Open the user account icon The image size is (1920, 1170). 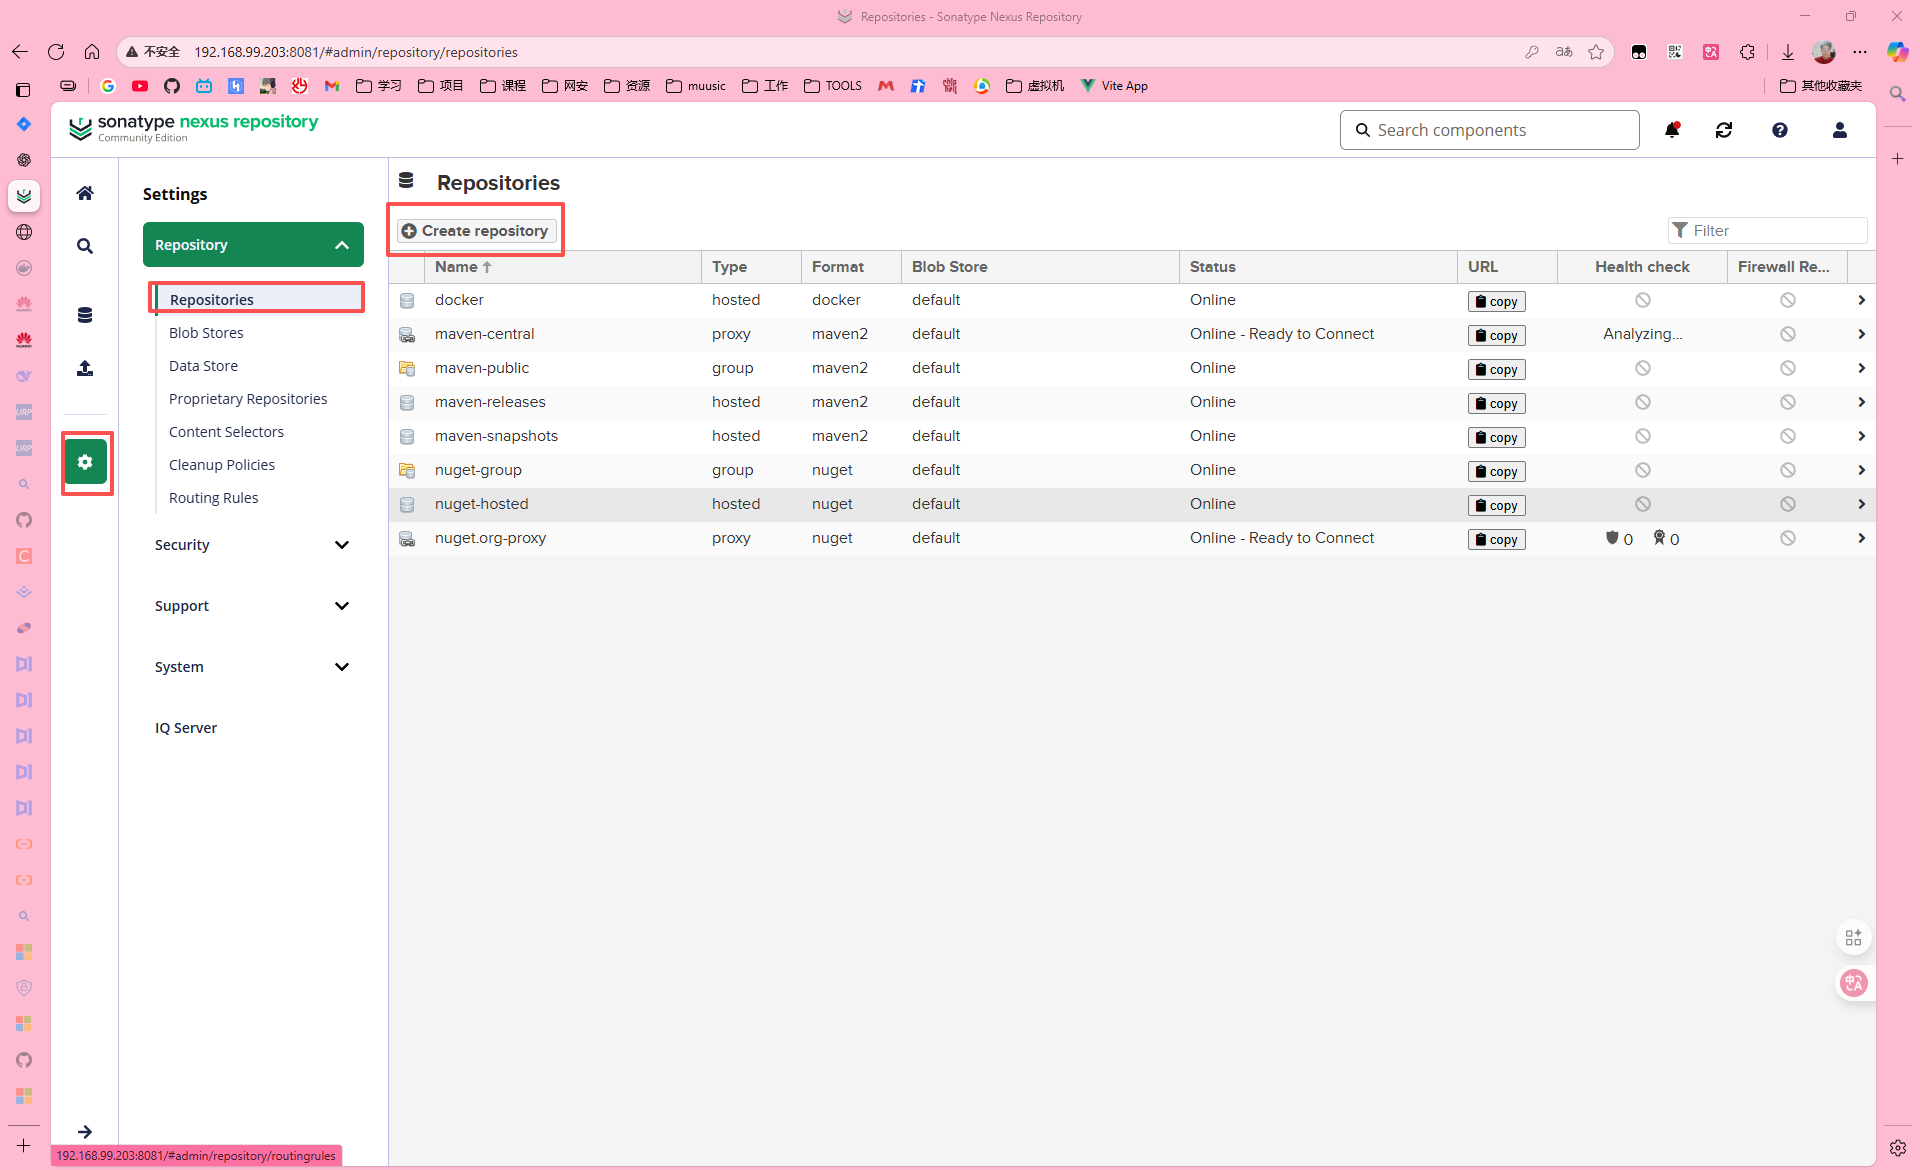1839,130
